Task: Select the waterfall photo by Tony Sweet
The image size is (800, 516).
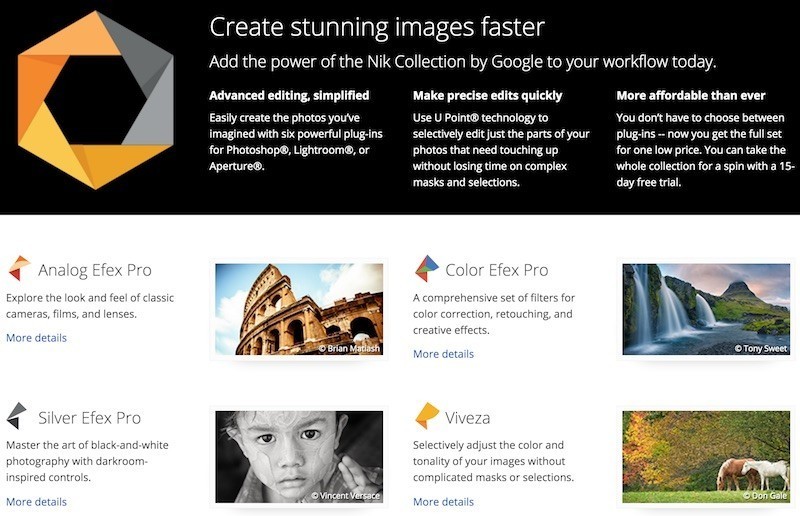Action: coord(706,309)
